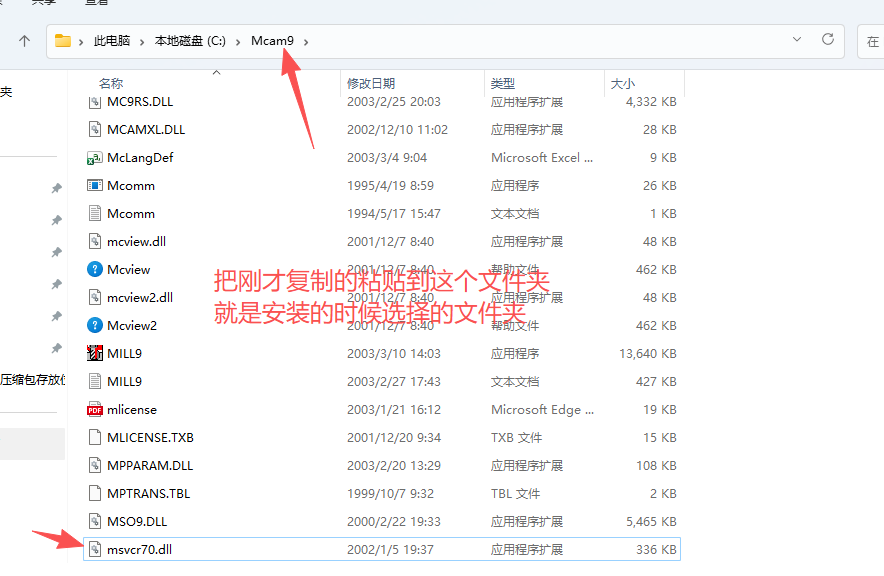Select the MPPARAM.DLL file entry

click(x=152, y=465)
